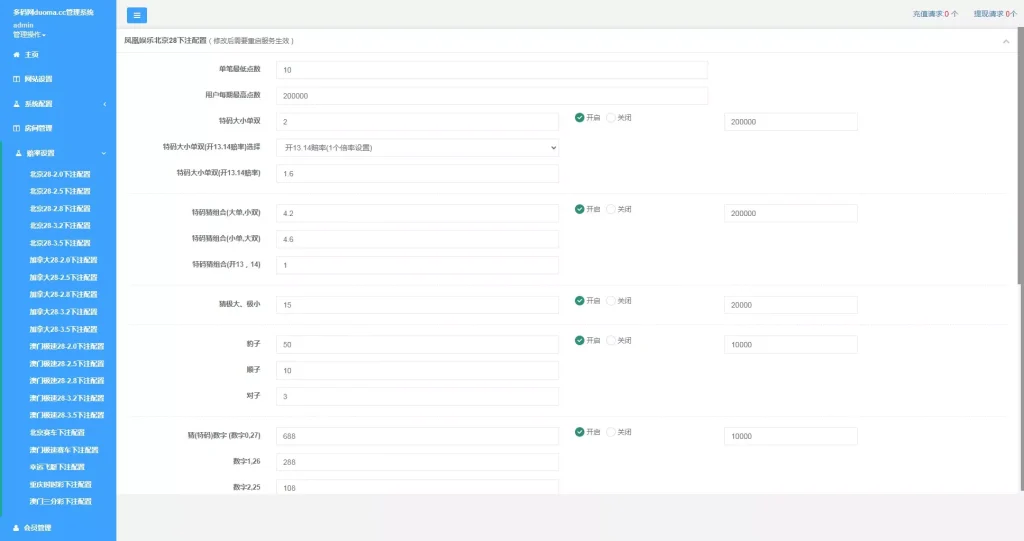Select 开启 radio for 猜极大、极小
Image resolution: width=1024 pixels, height=541 pixels.
(x=580, y=301)
